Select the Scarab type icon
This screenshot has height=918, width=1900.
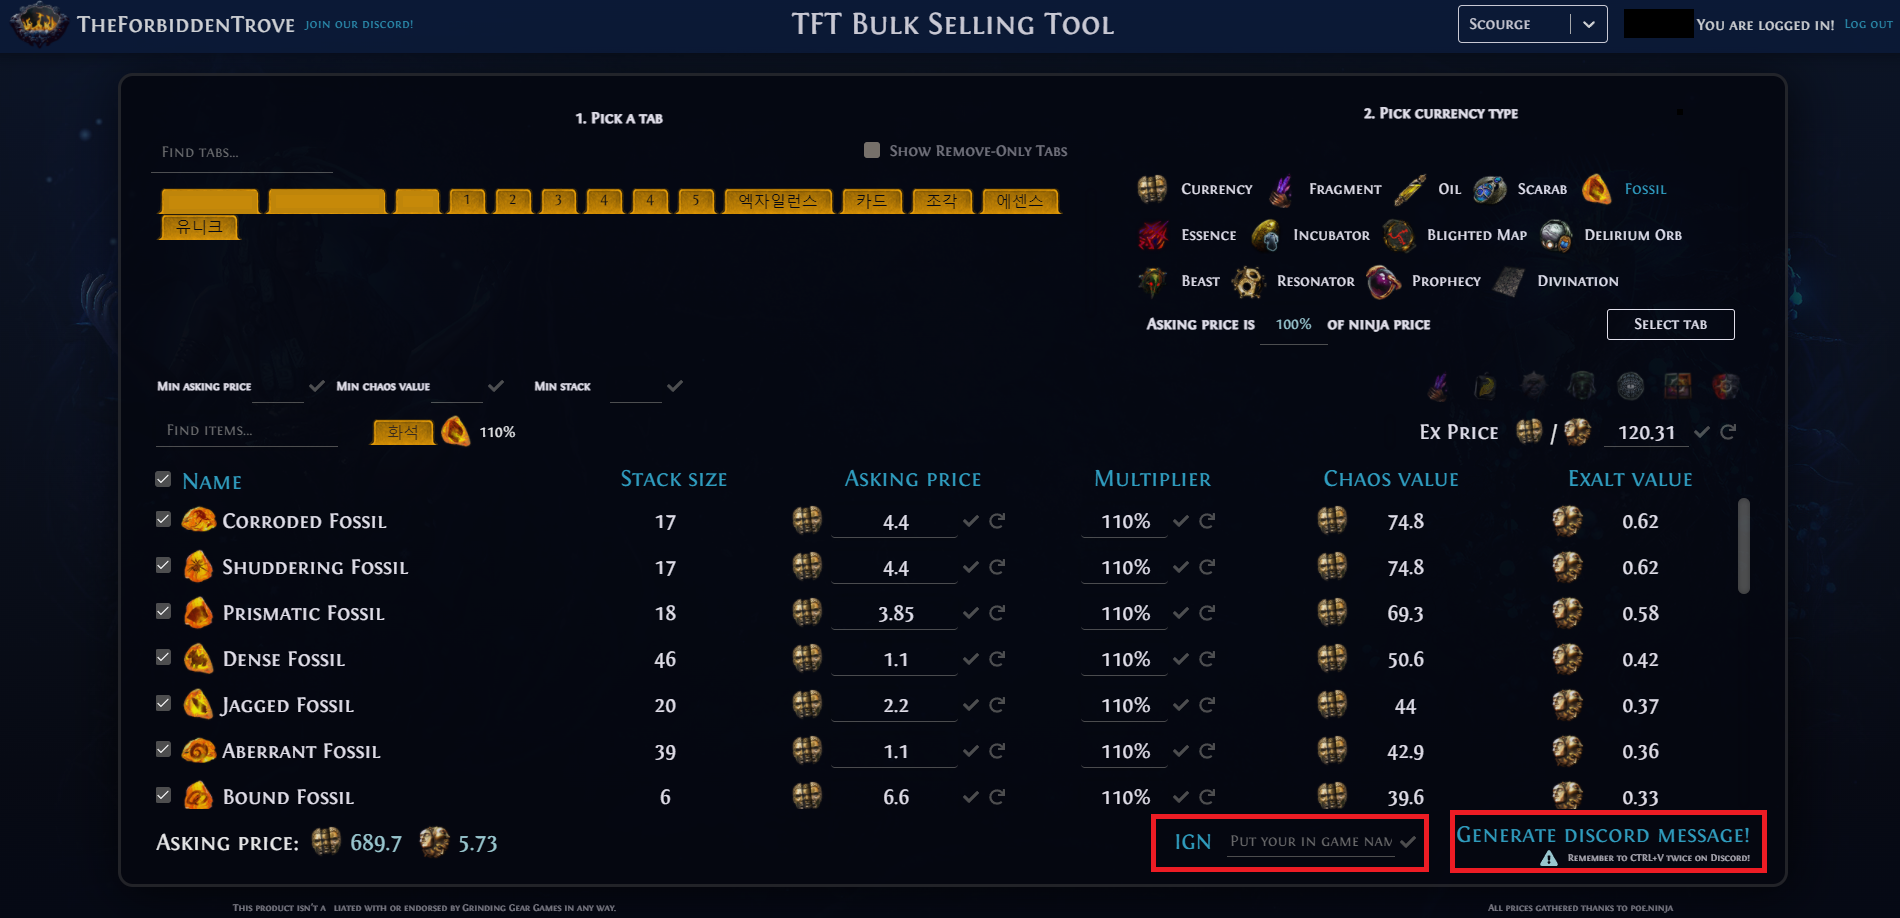pos(1490,189)
